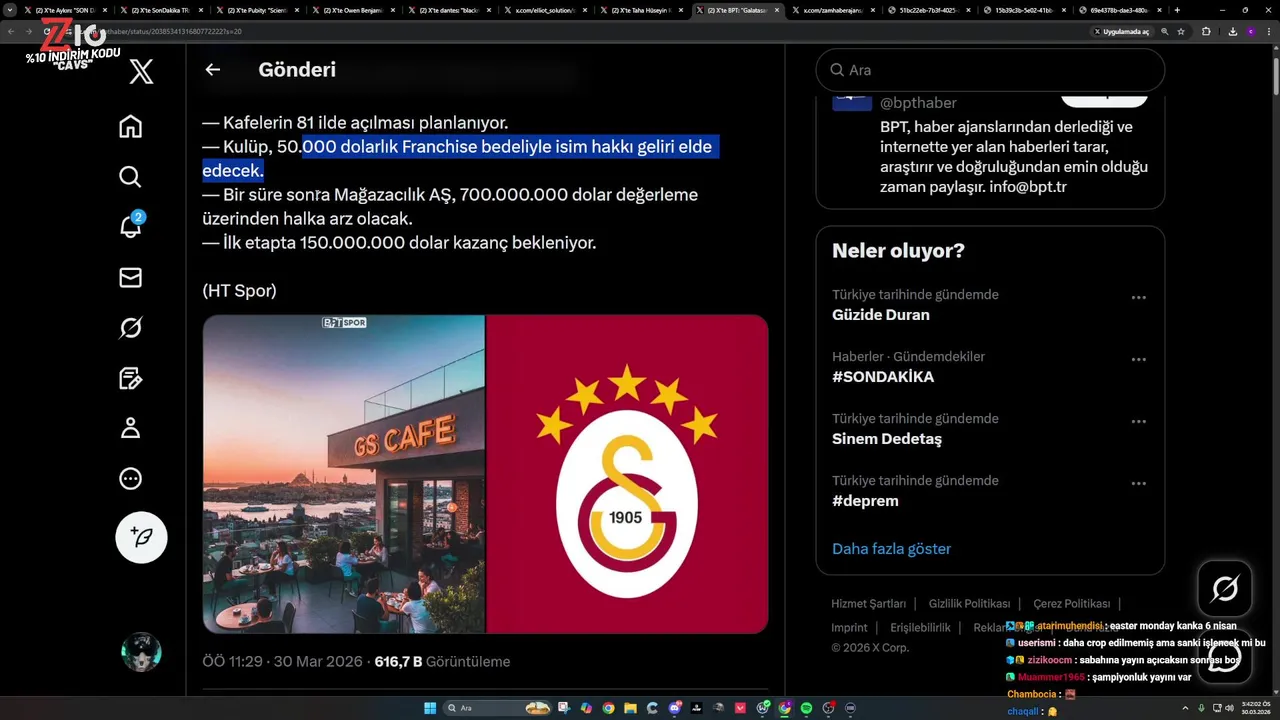Show hidden system tray icons

coord(1186,708)
